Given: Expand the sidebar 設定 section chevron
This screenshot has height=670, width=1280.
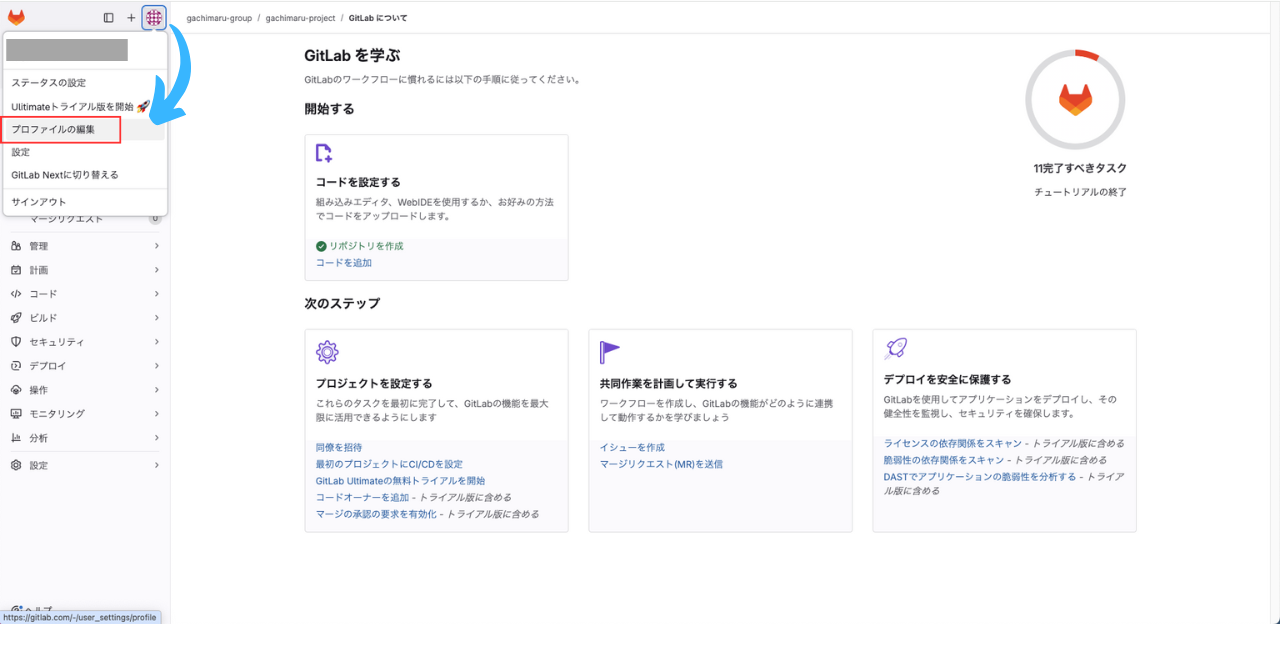Looking at the screenshot, I should [157, 465].
